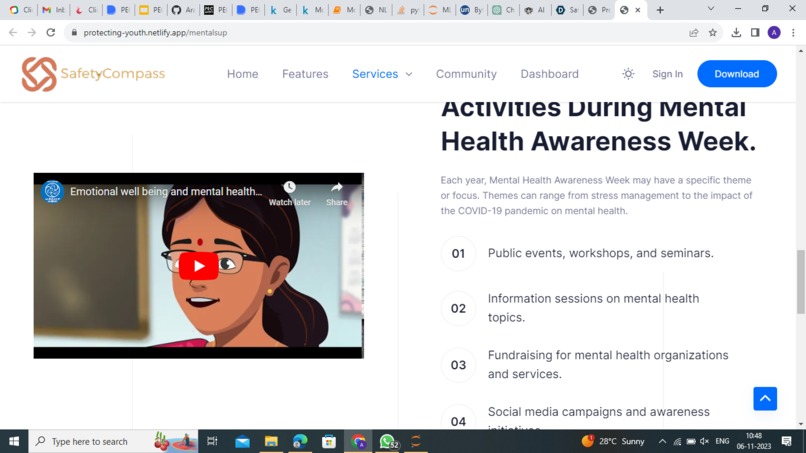Image resolution: width=806 pixels, height=453 pixels.
Task: Close the active browser tab
Action: click(x=638, y=10)
